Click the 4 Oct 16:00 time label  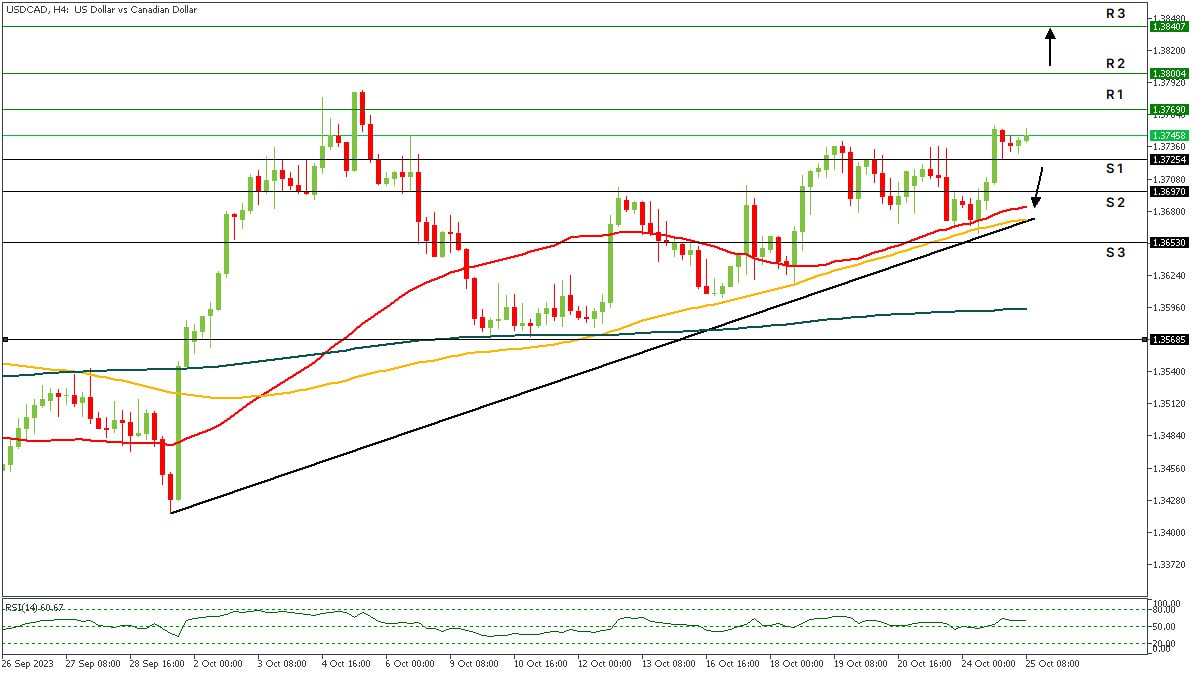pos(348,663)
